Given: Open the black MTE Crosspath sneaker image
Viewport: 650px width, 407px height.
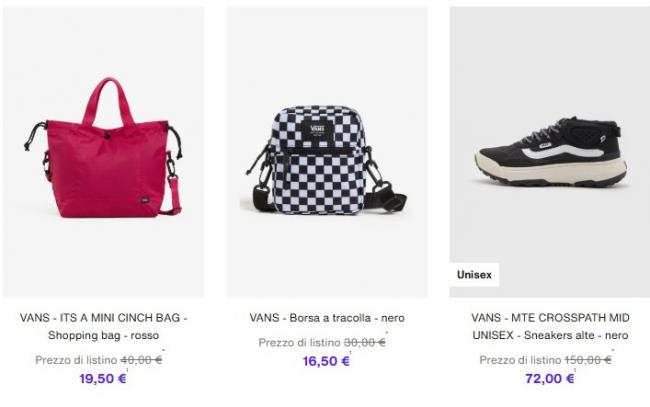Looking at the screenshot, I should coord(550,152).
